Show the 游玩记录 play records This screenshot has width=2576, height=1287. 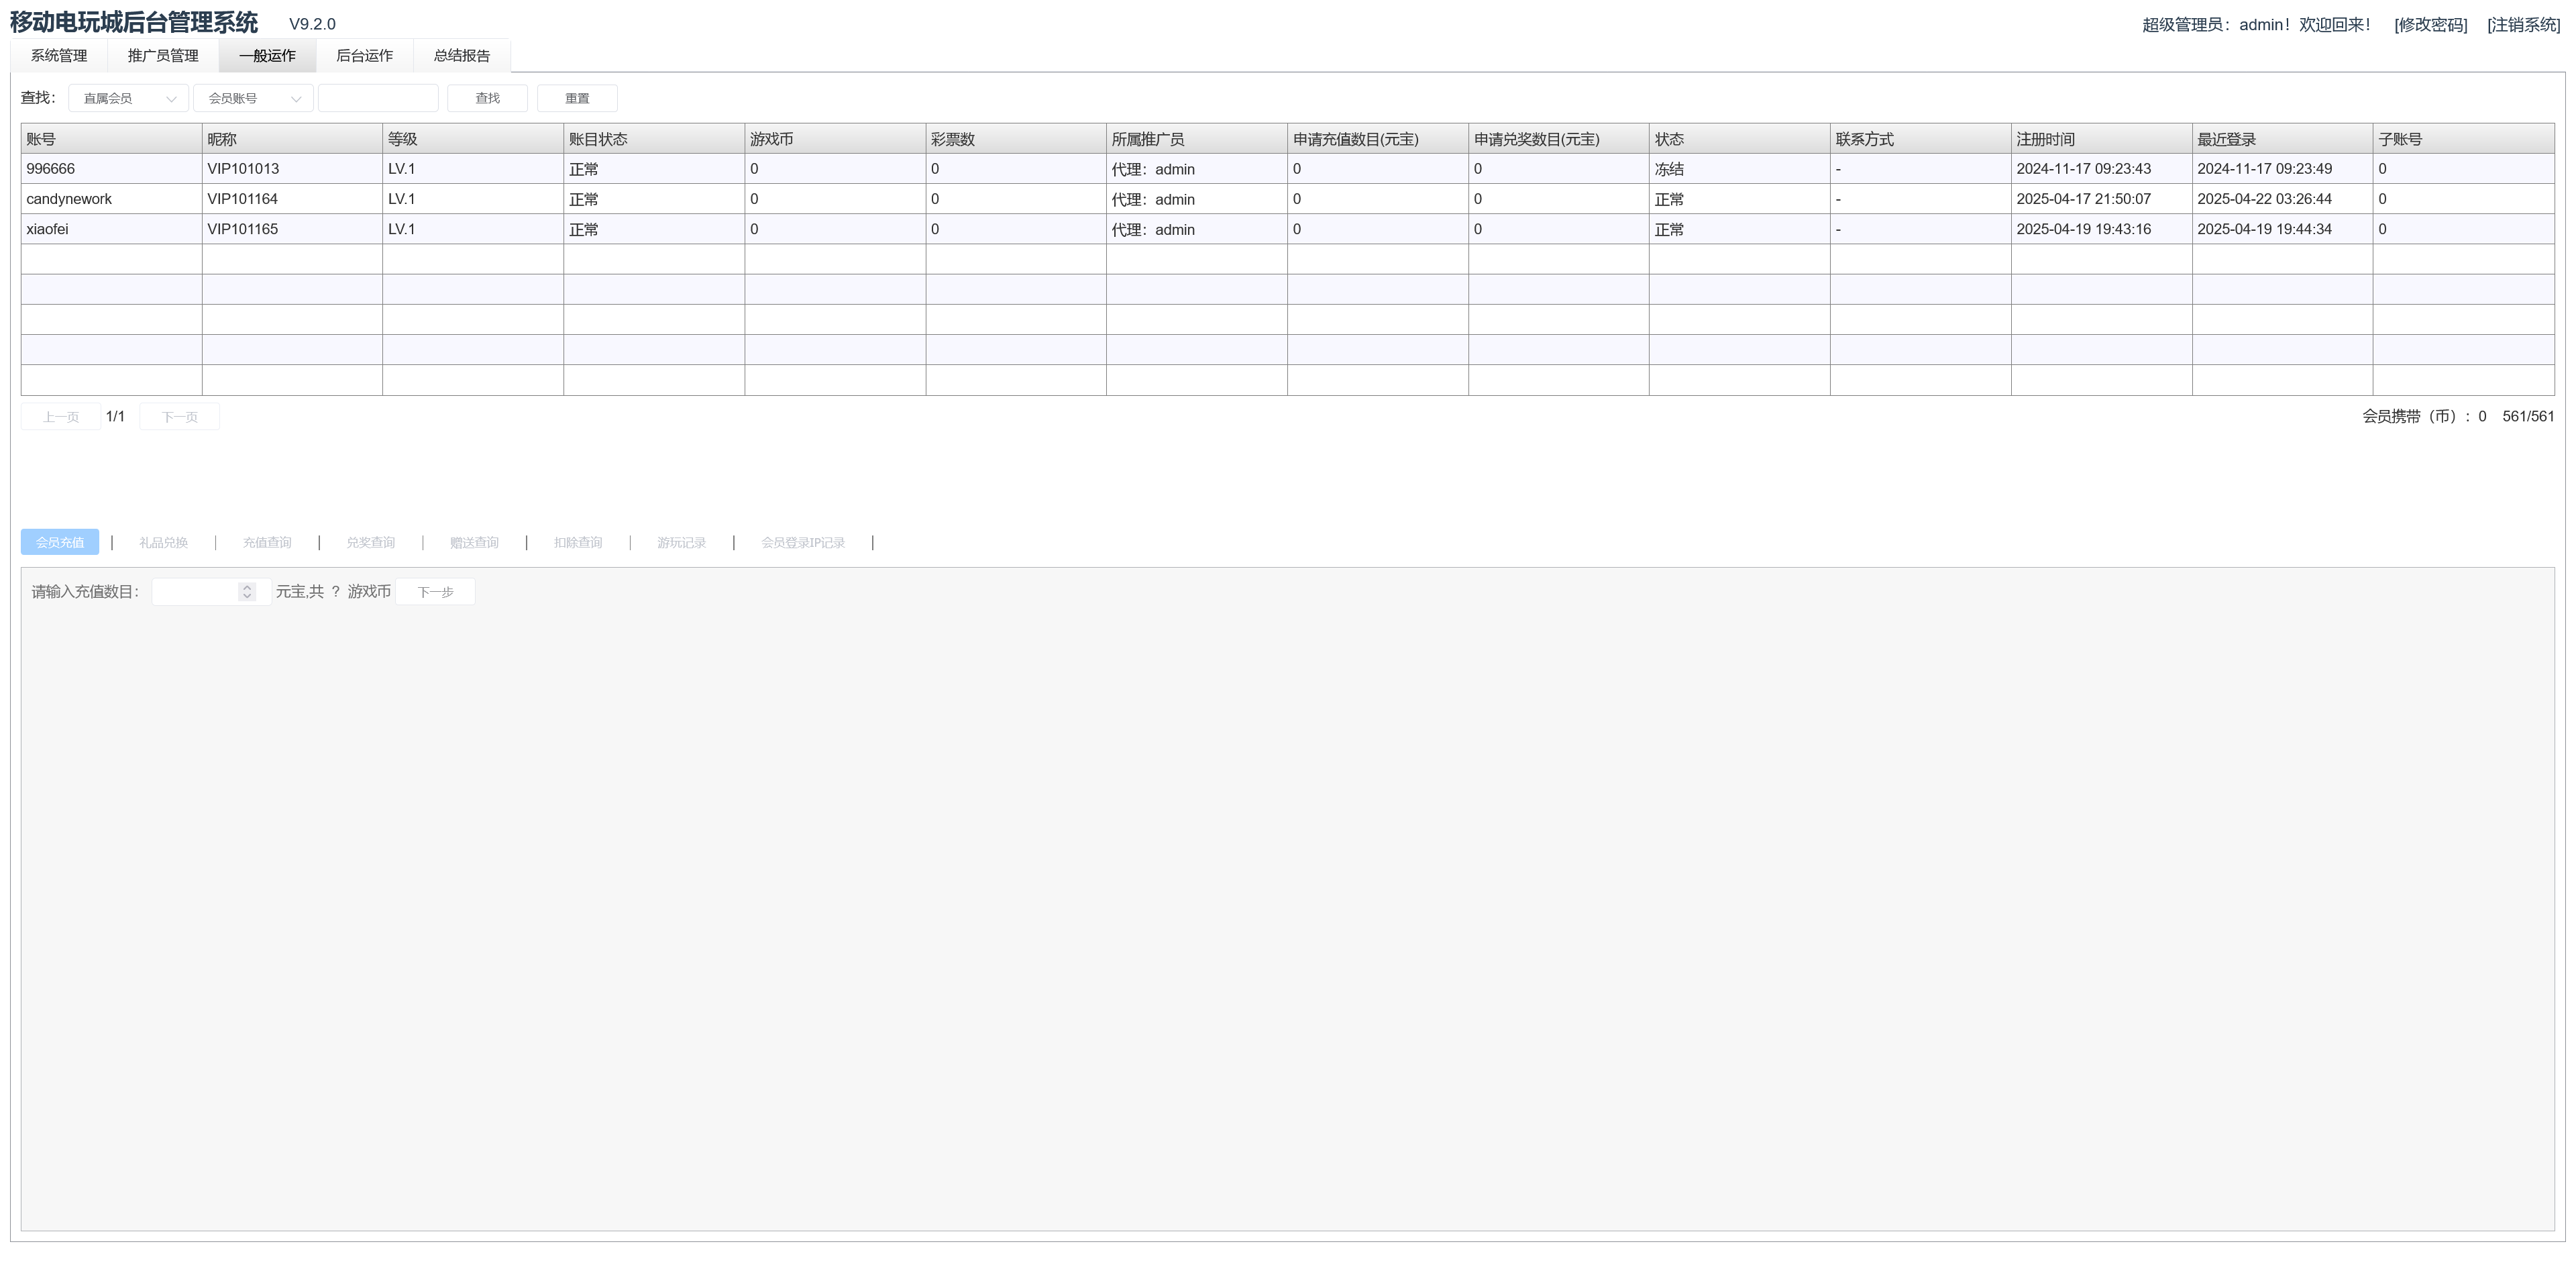[681, 543]
